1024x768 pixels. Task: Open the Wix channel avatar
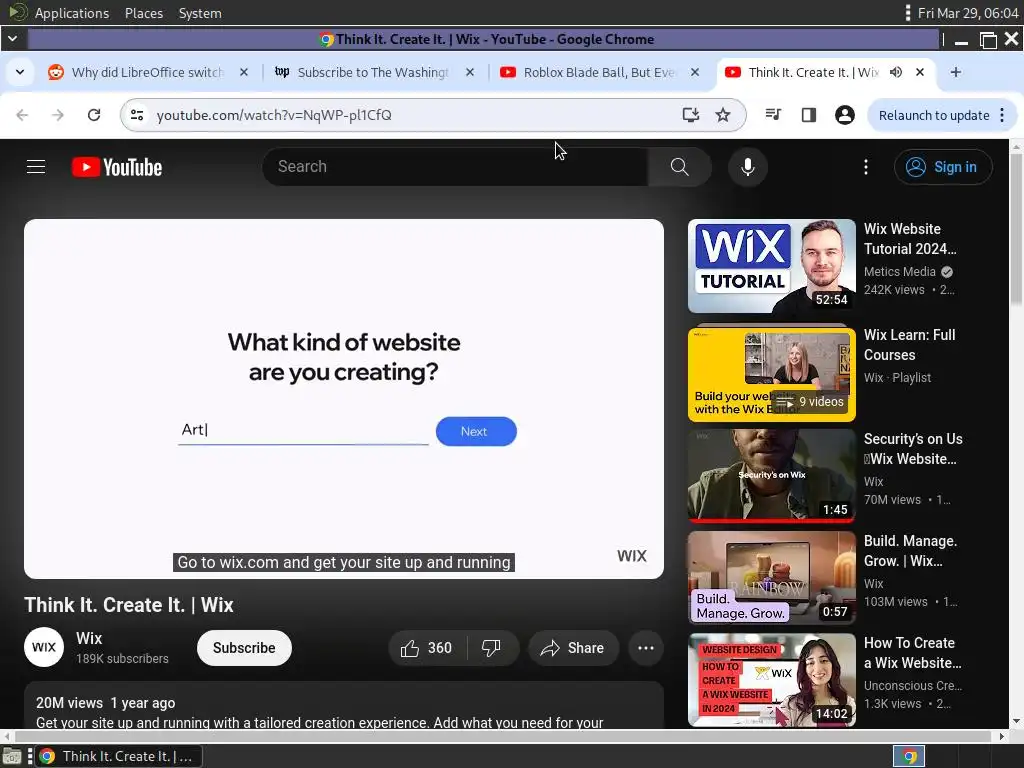coord(44,647)
